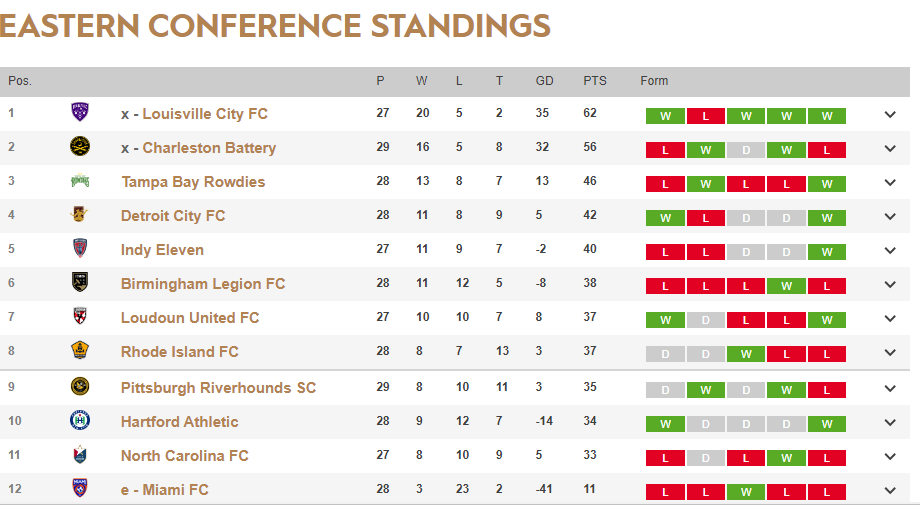The image size is (920, 505).
Task: Click Louisville City's first green W form badge
Action: [666, 116]
